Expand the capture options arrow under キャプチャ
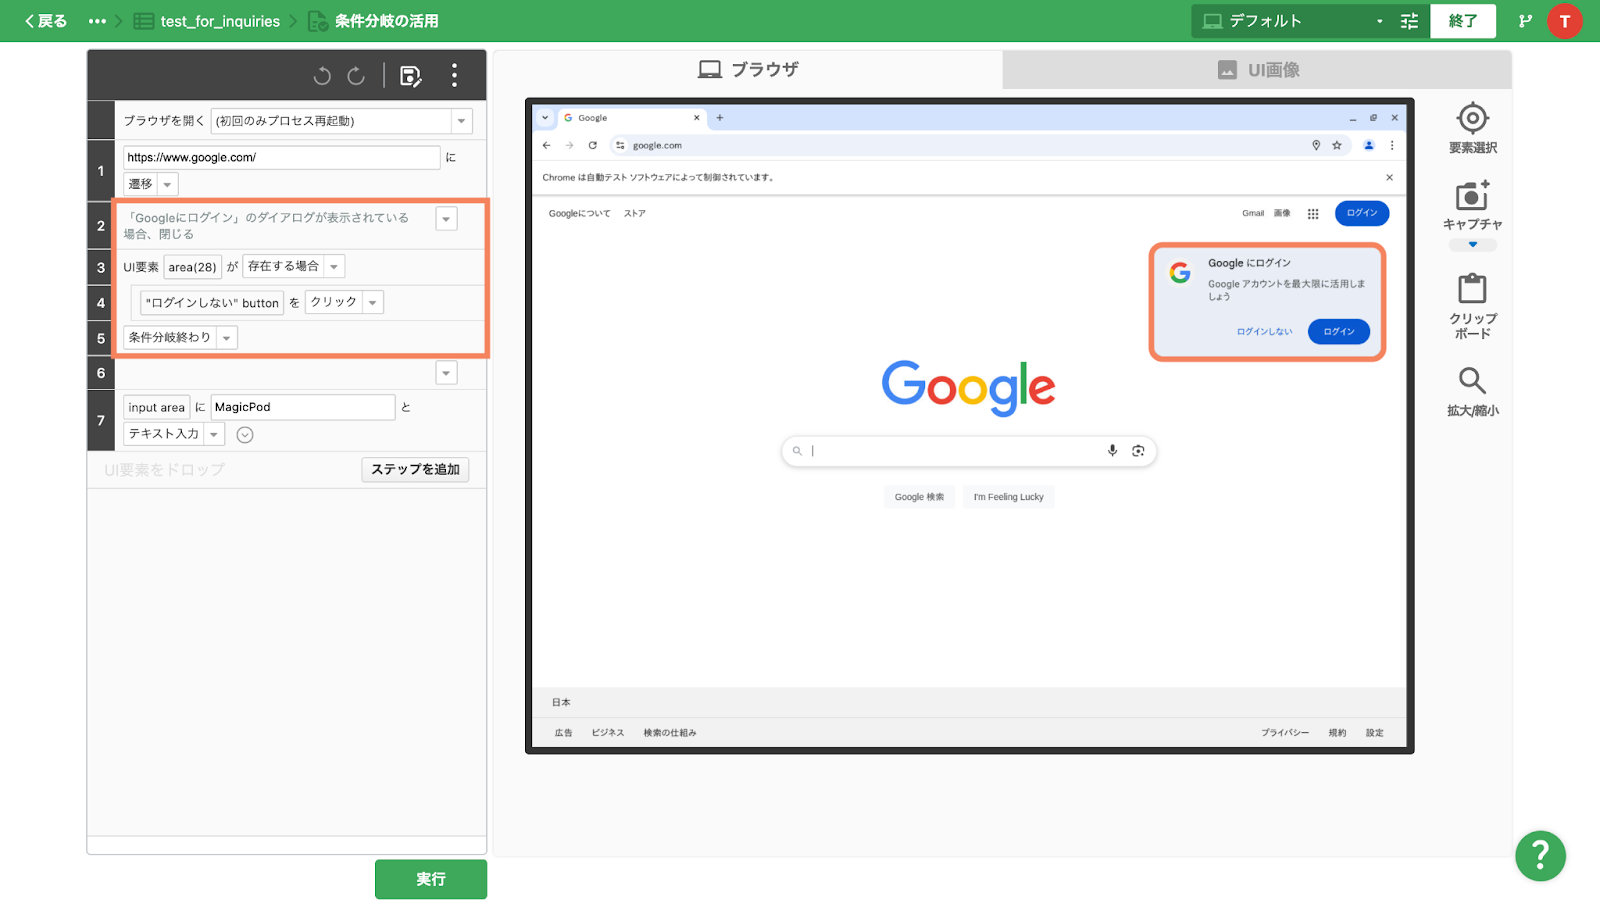The height and width of the screenshot is (907, 1600). [1472, 245]
